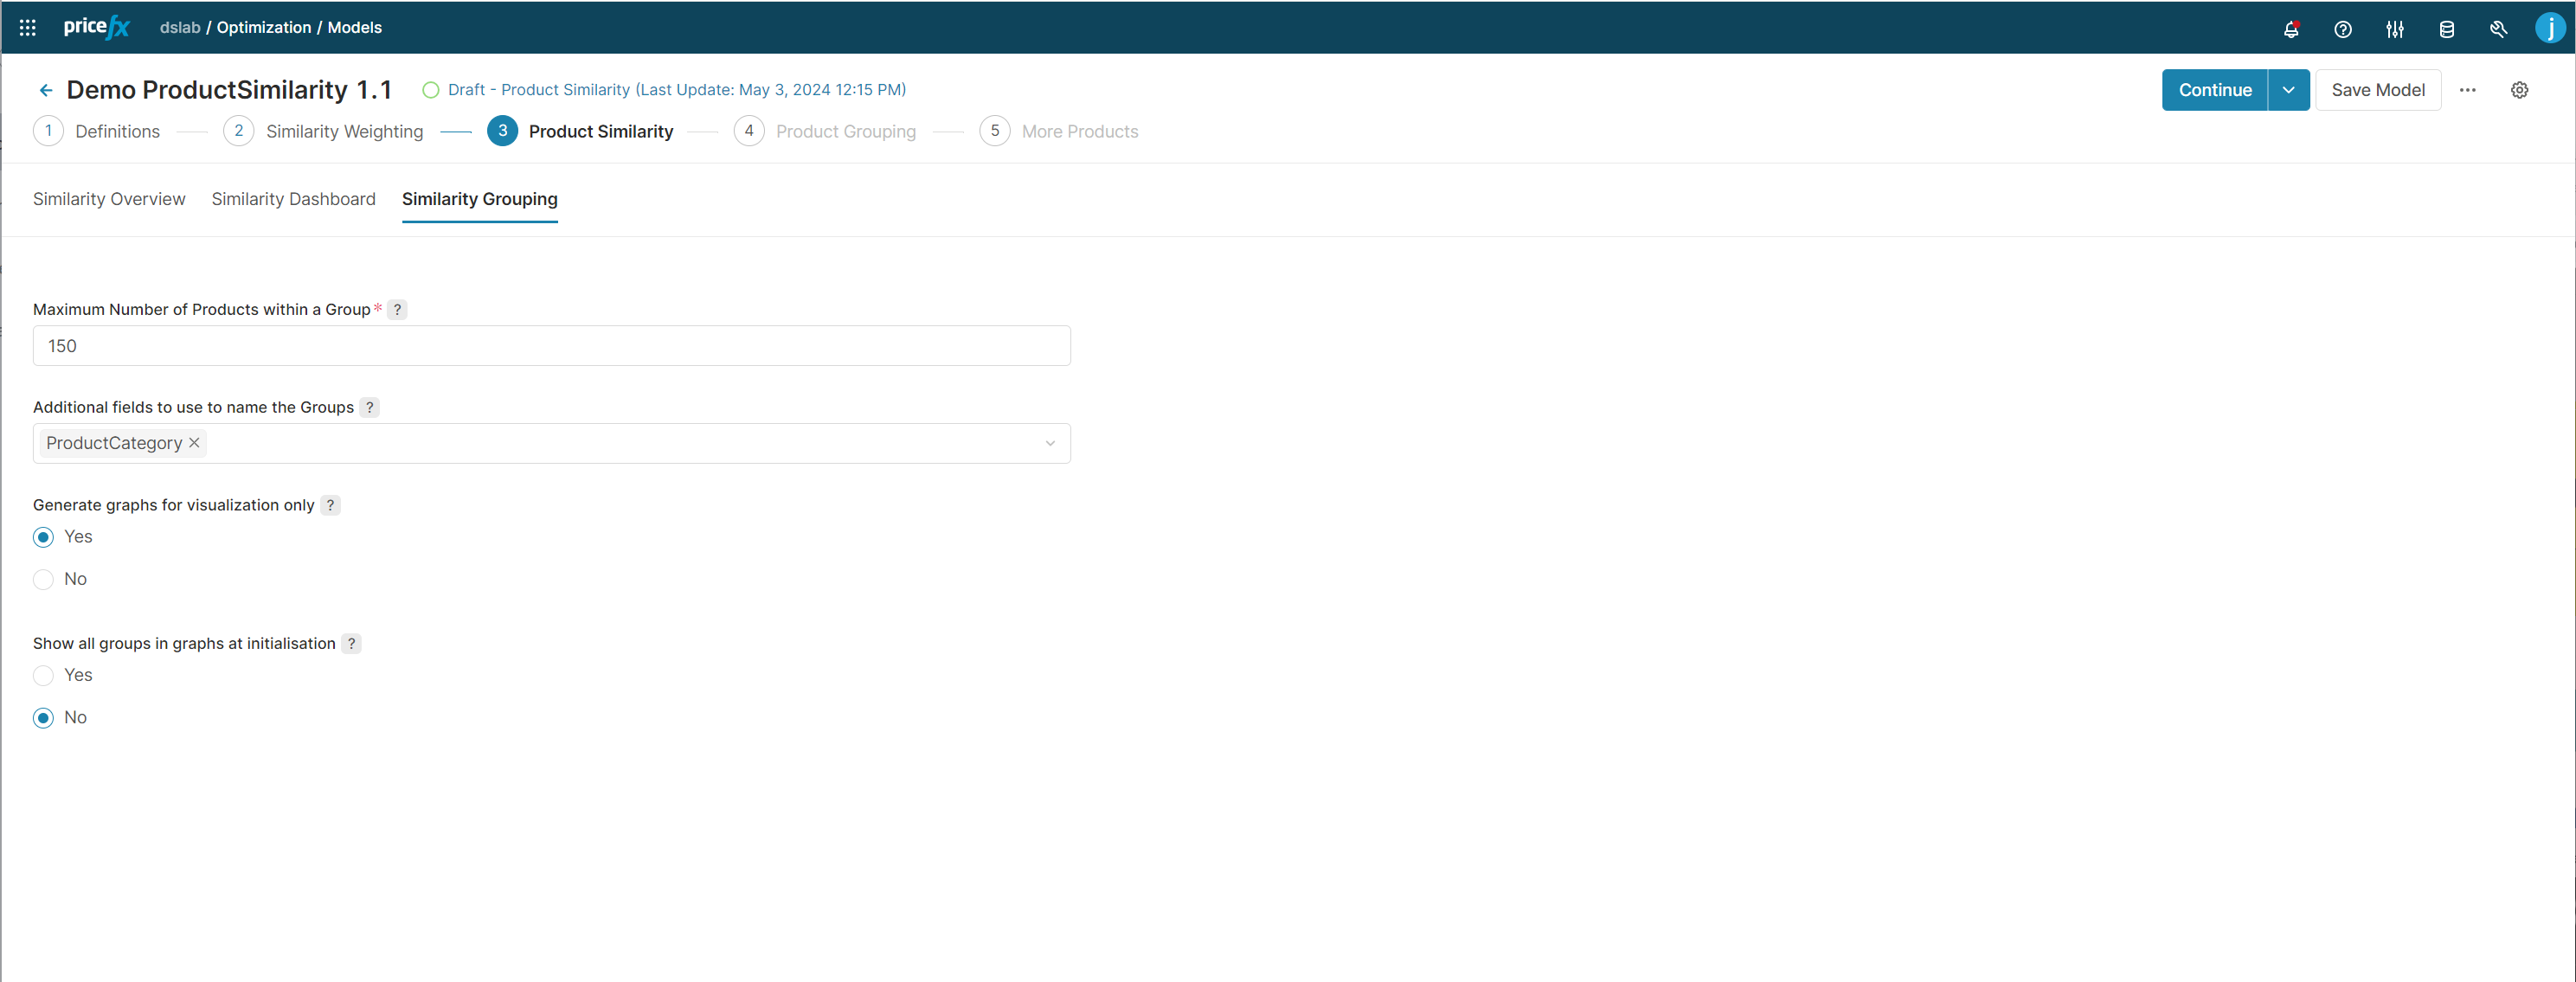Screen dimensions: 2576x982
Task: Select Yes for generate graphs visualization only
Action: pos(43,537)
